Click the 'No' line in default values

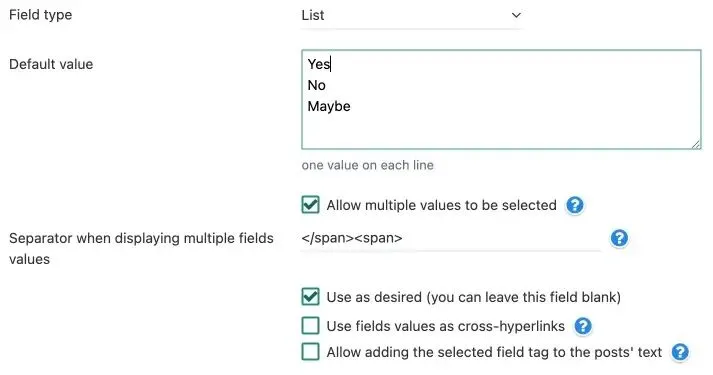click(x=316, y=85)
